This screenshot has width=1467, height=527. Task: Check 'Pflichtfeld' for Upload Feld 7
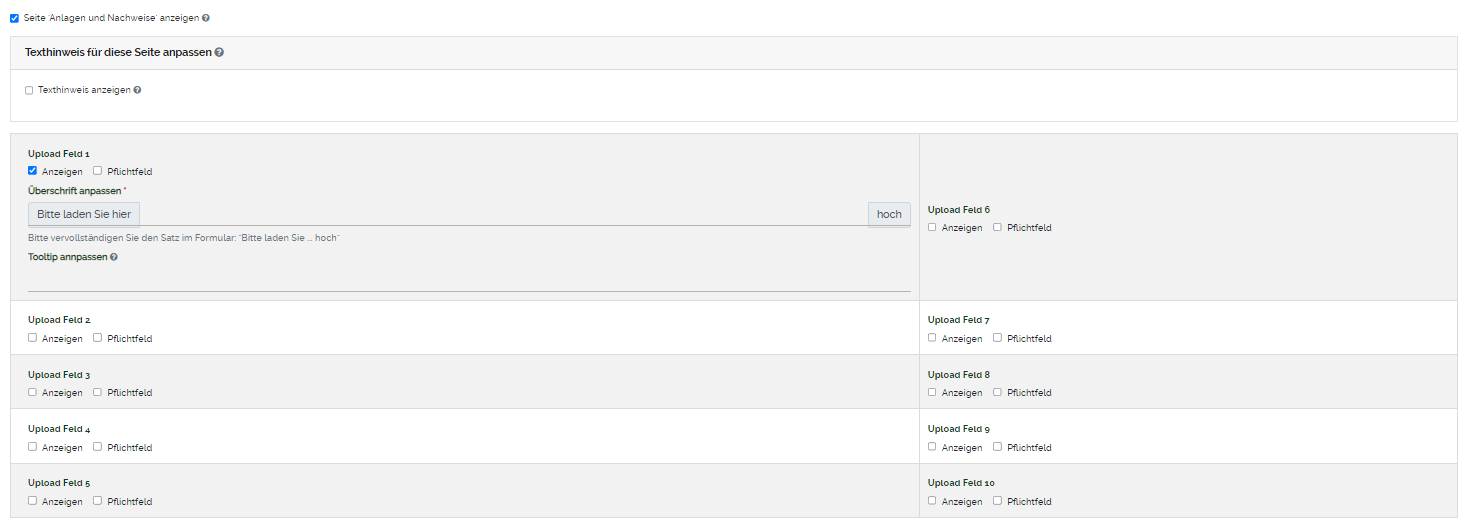(997, 338)
